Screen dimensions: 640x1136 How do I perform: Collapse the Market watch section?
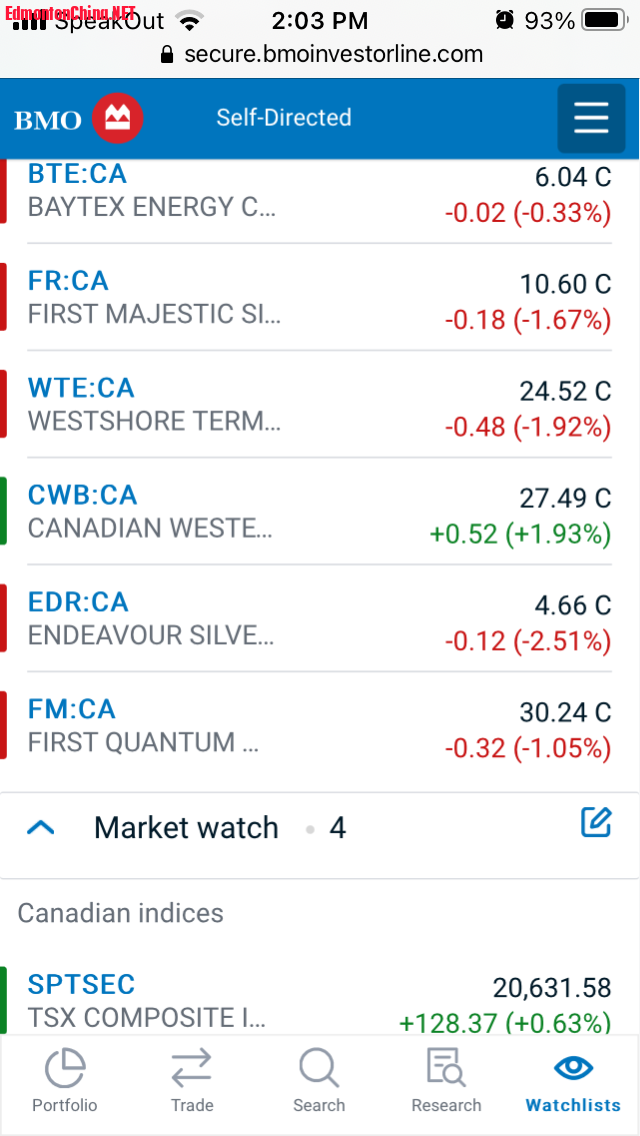coord(41,828)
